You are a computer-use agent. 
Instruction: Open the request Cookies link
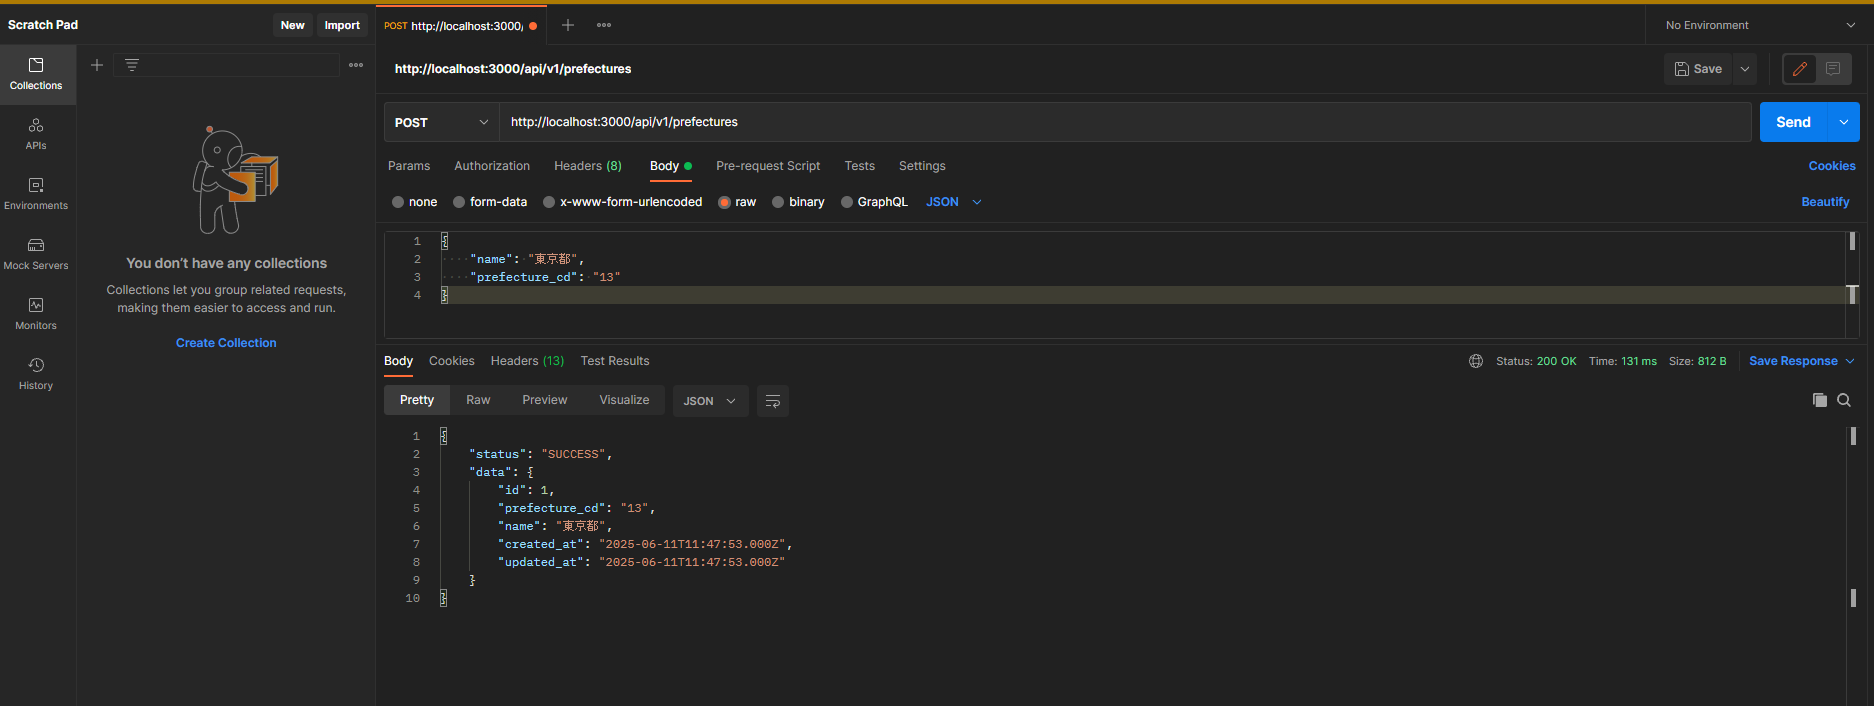click(x=1832, y=166)
